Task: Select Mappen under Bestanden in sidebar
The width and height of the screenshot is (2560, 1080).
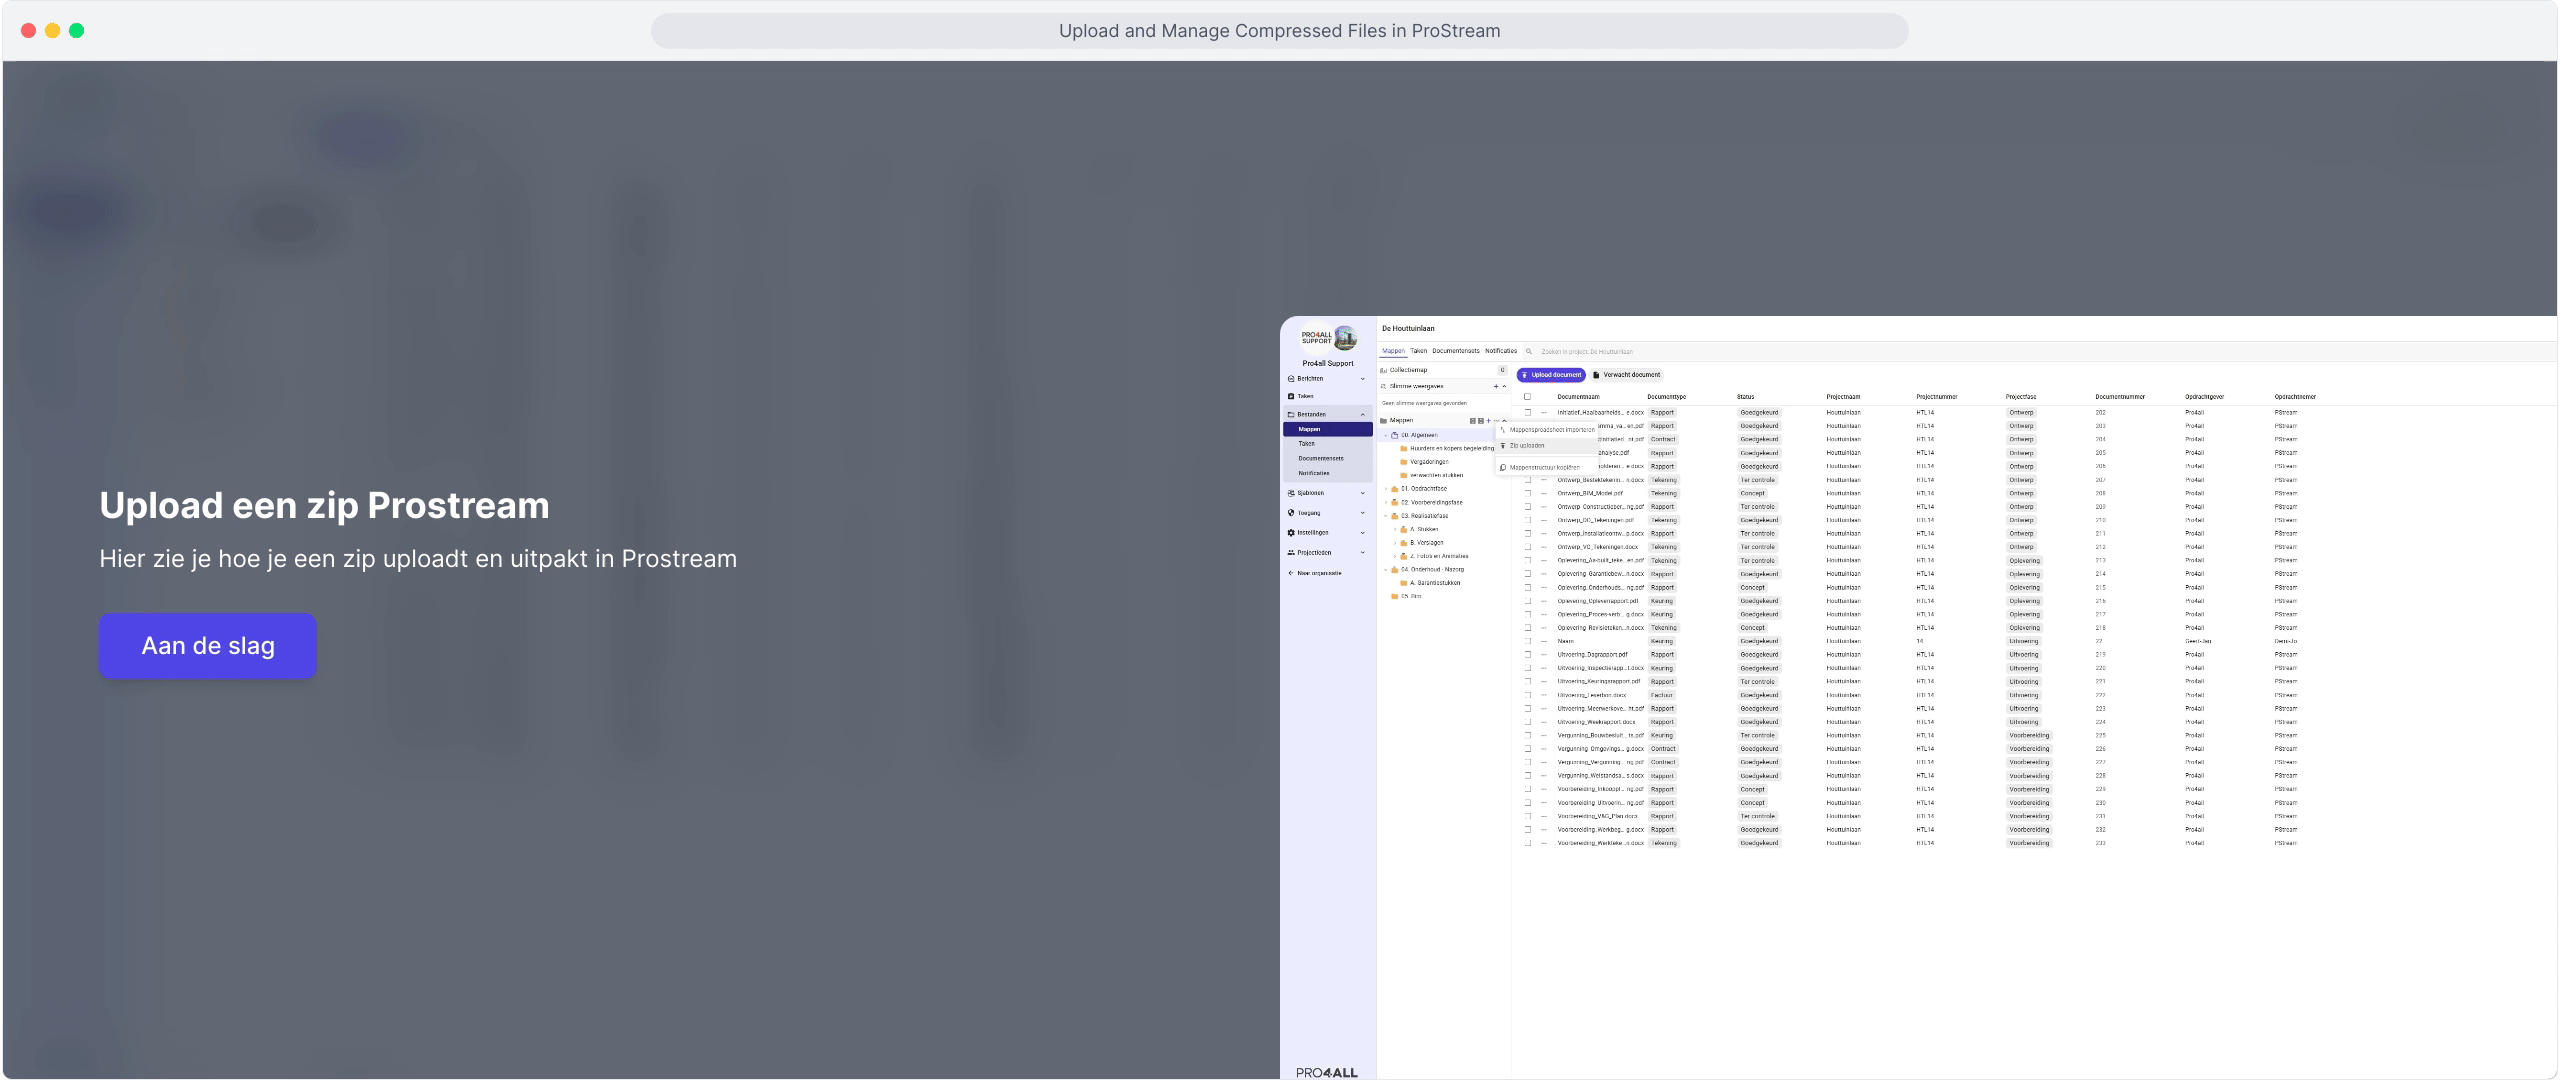Action: click(x=1328, y=429)
